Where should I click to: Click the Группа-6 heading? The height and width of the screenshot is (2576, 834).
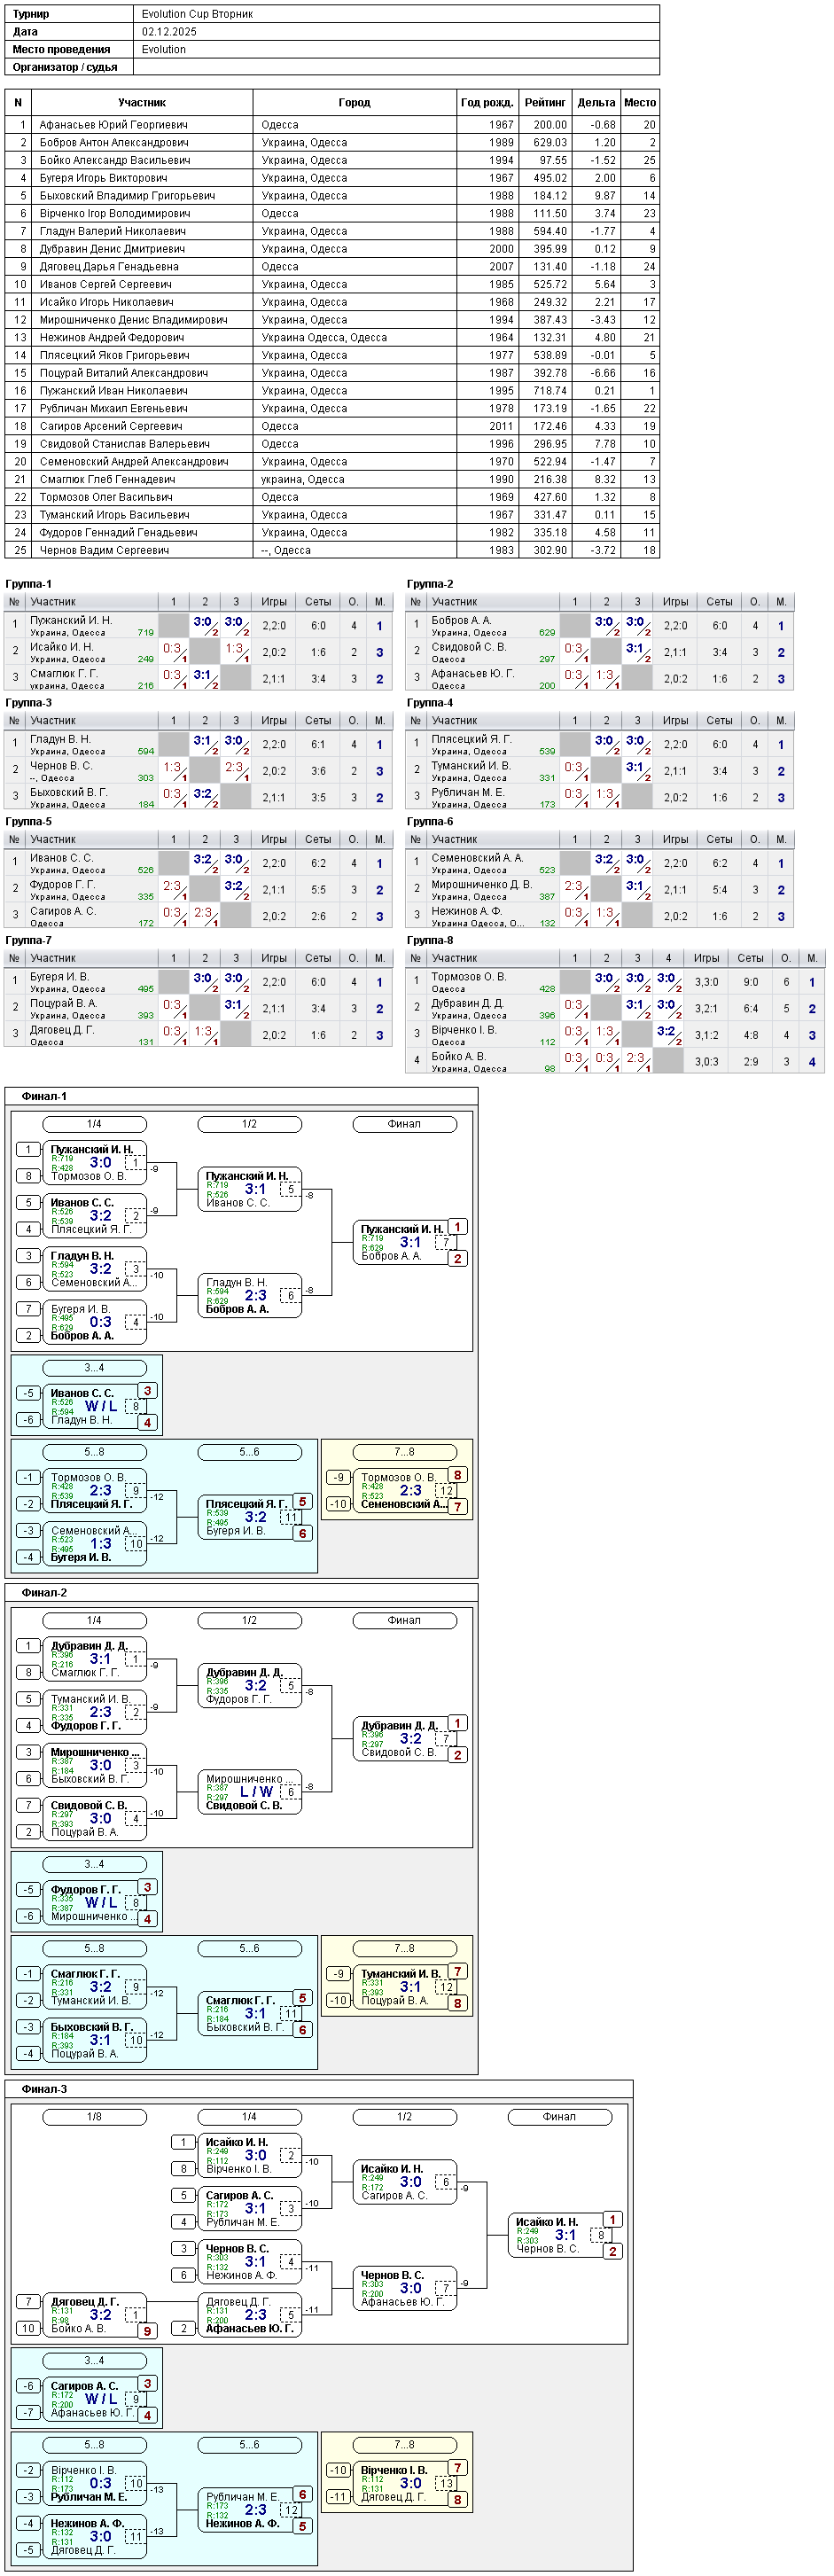click(x=430, y=822)
